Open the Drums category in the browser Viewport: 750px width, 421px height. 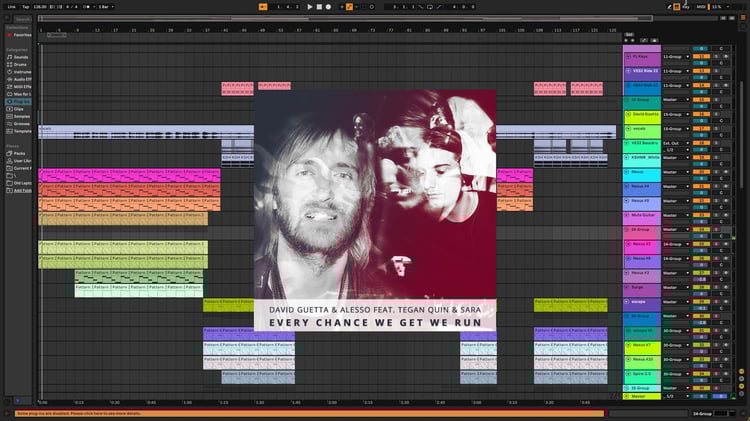coord(20,65)
